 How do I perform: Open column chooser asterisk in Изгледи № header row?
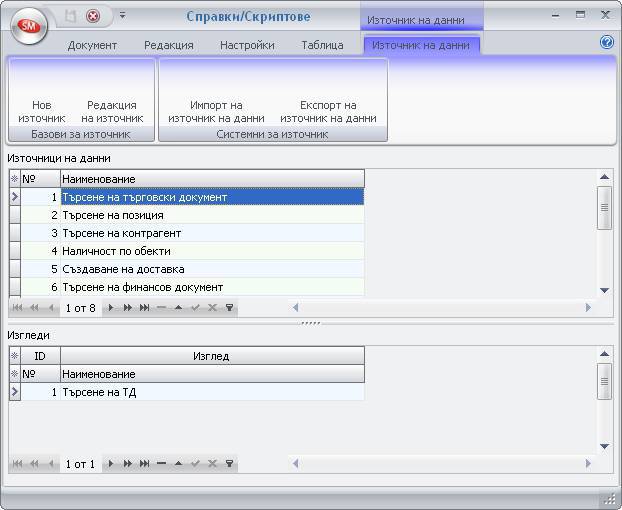click(x=15, y=374)
